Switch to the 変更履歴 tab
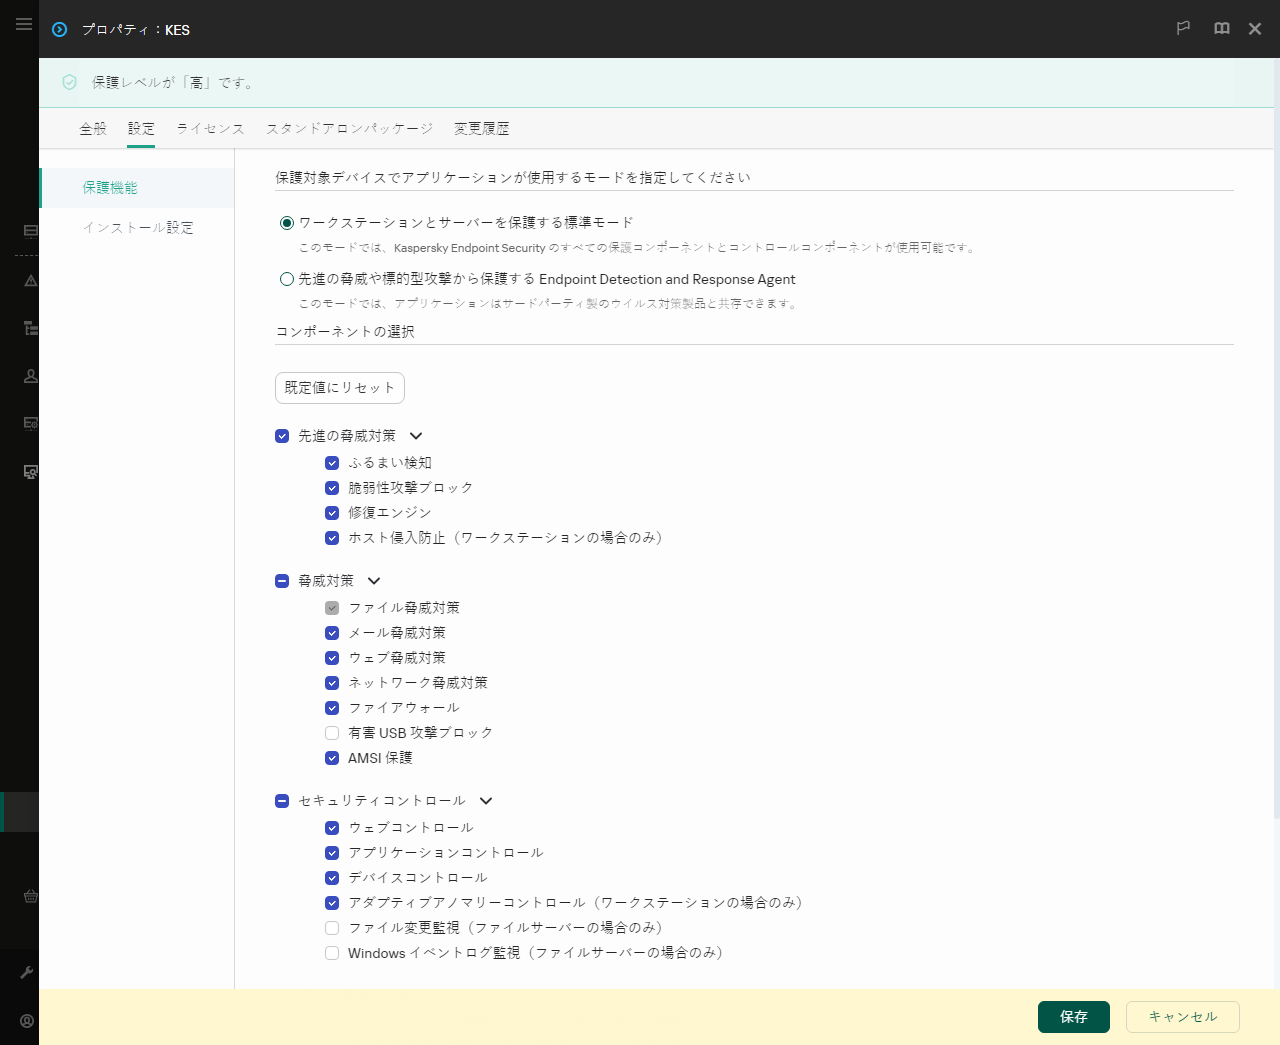 pos(481,129)
